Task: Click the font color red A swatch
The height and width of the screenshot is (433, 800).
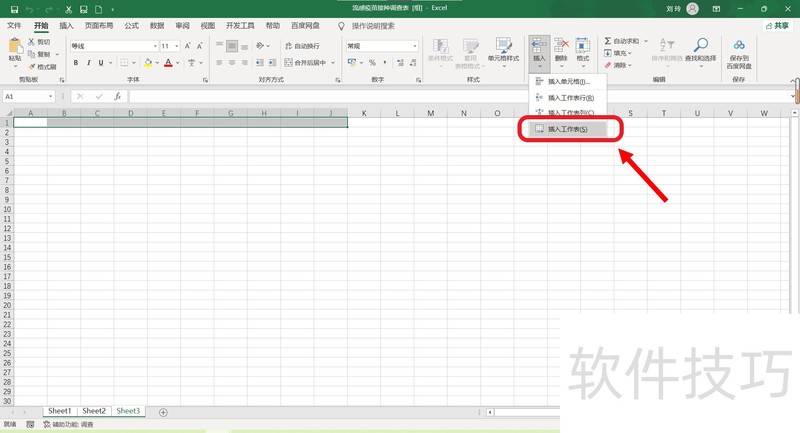Action: [x=167, y=63]
